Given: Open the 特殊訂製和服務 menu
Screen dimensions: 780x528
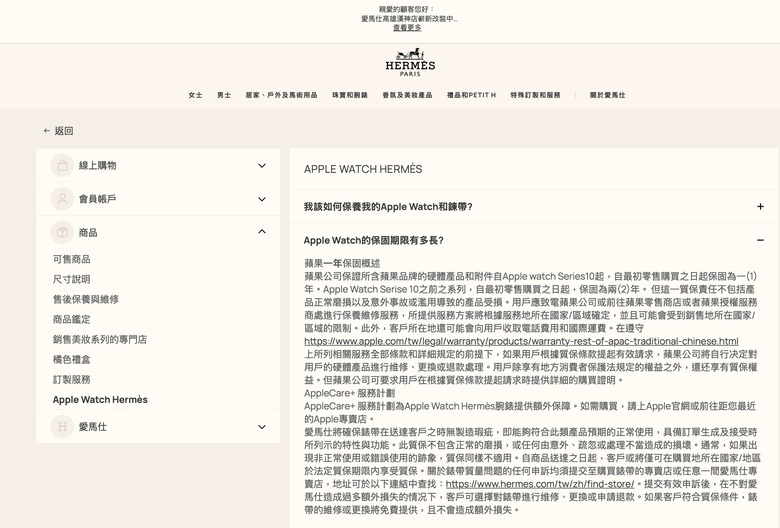Looking at the screenshot, I should [535, 95].
